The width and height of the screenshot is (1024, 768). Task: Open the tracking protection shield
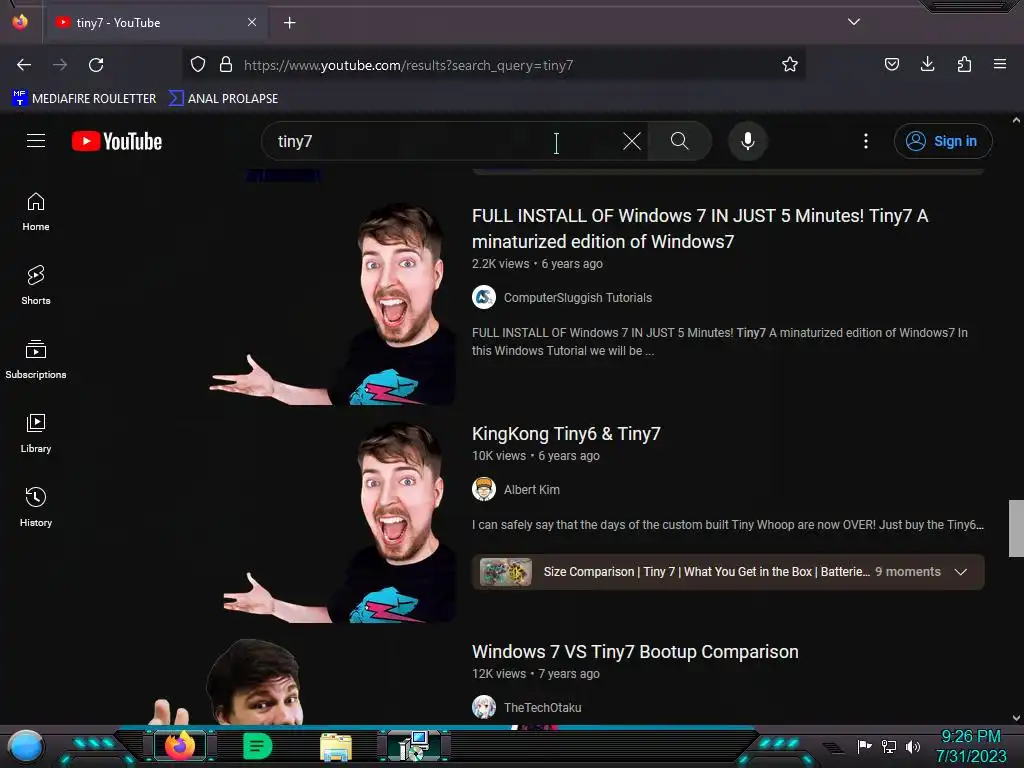pyautogui.click(x=198, y=65)
